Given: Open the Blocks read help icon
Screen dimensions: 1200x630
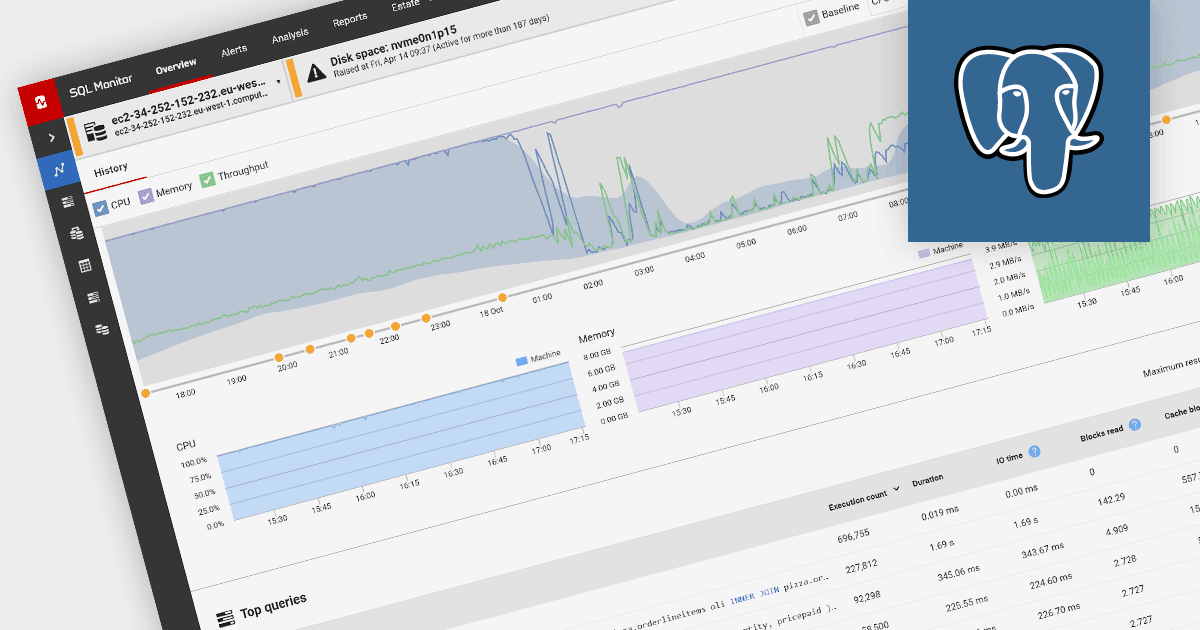Looking at the screenshot, I should click(1135, 424).
